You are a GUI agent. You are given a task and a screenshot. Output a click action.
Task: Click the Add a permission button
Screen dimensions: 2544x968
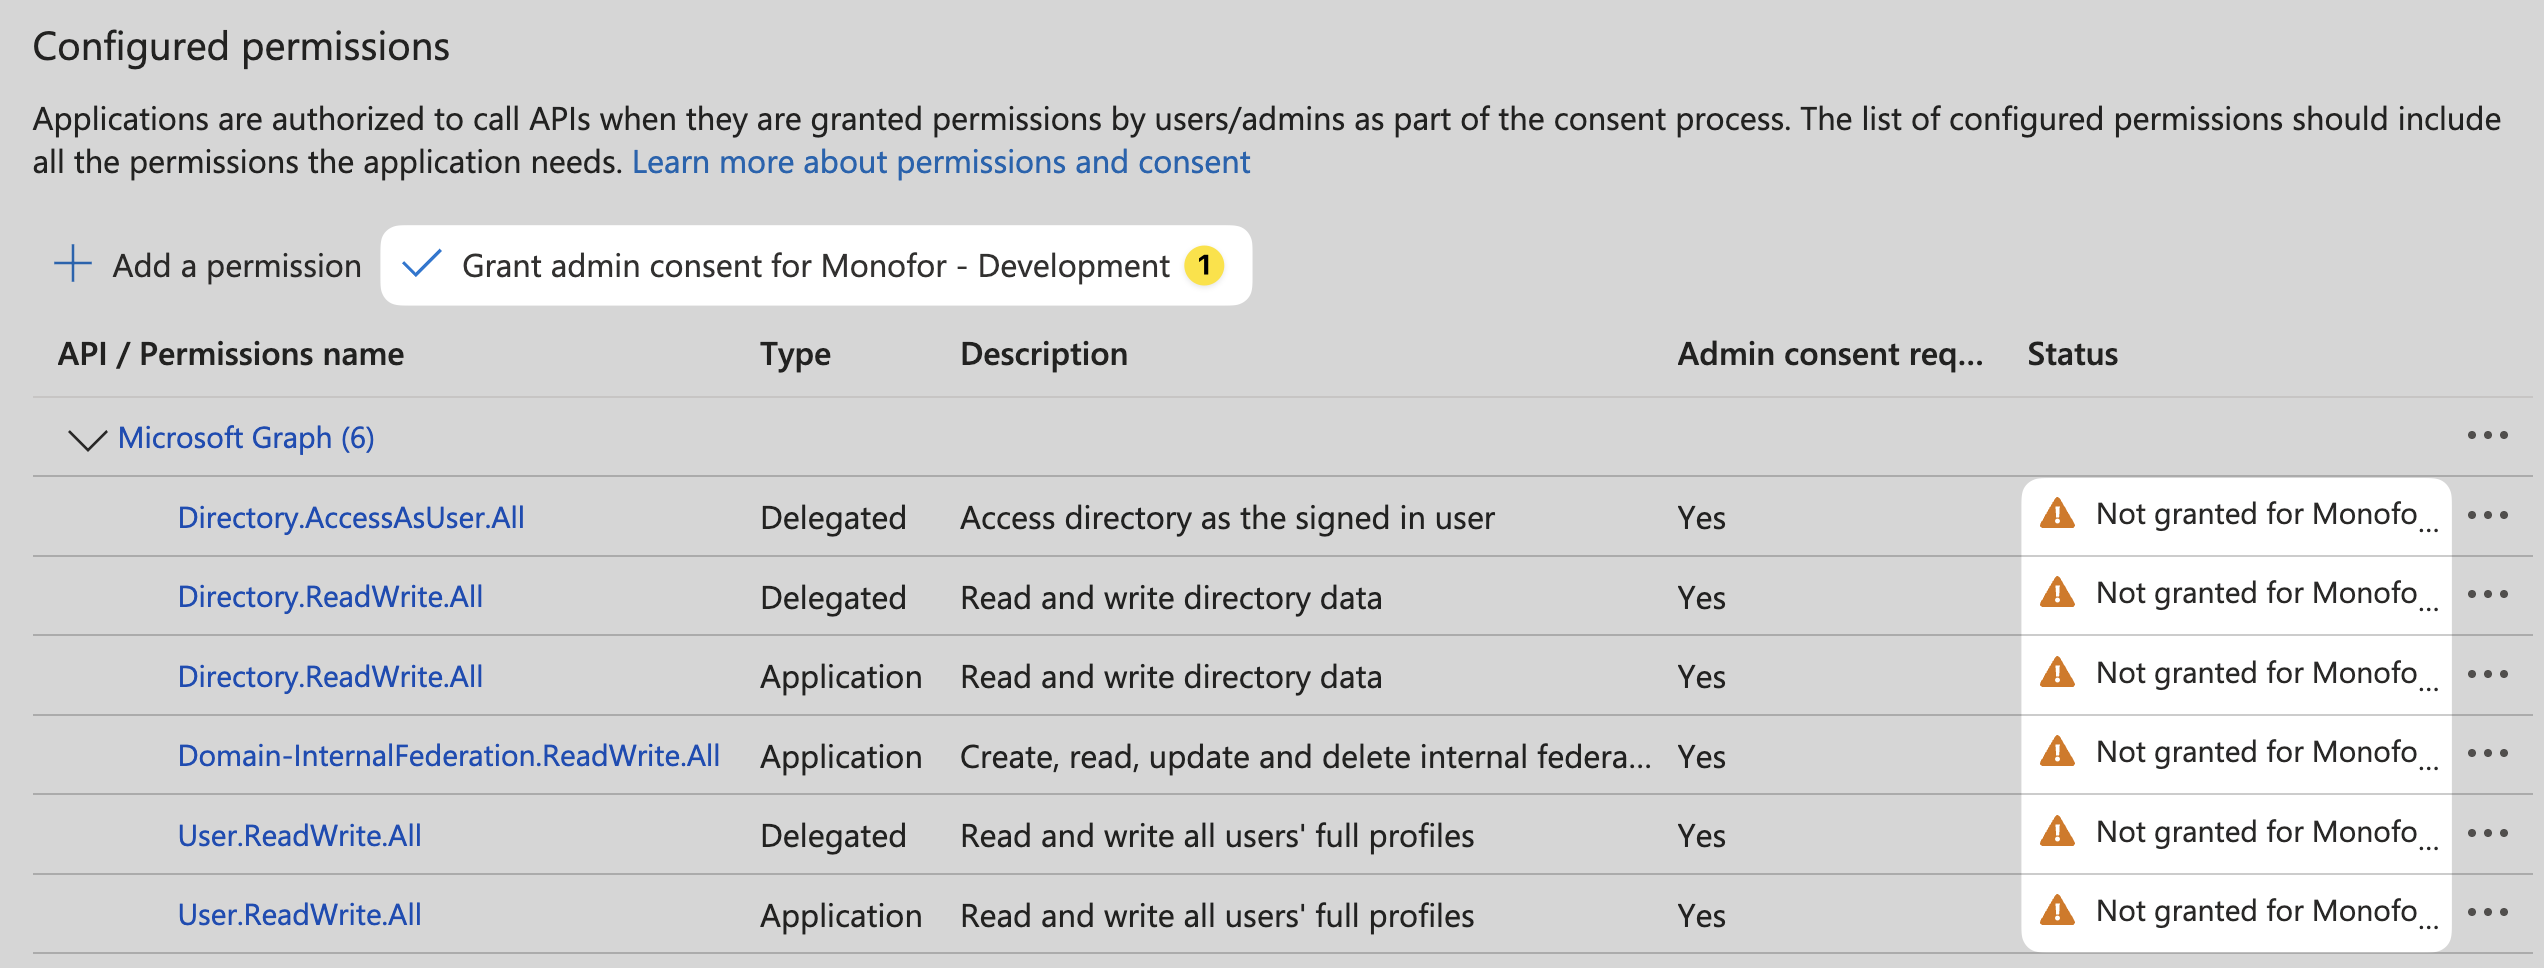pos(236,266)
